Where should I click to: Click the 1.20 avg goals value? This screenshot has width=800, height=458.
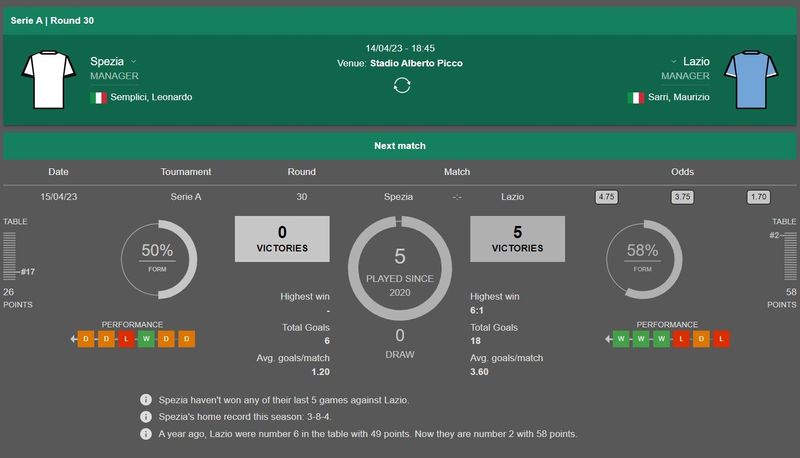click(320, 372)
